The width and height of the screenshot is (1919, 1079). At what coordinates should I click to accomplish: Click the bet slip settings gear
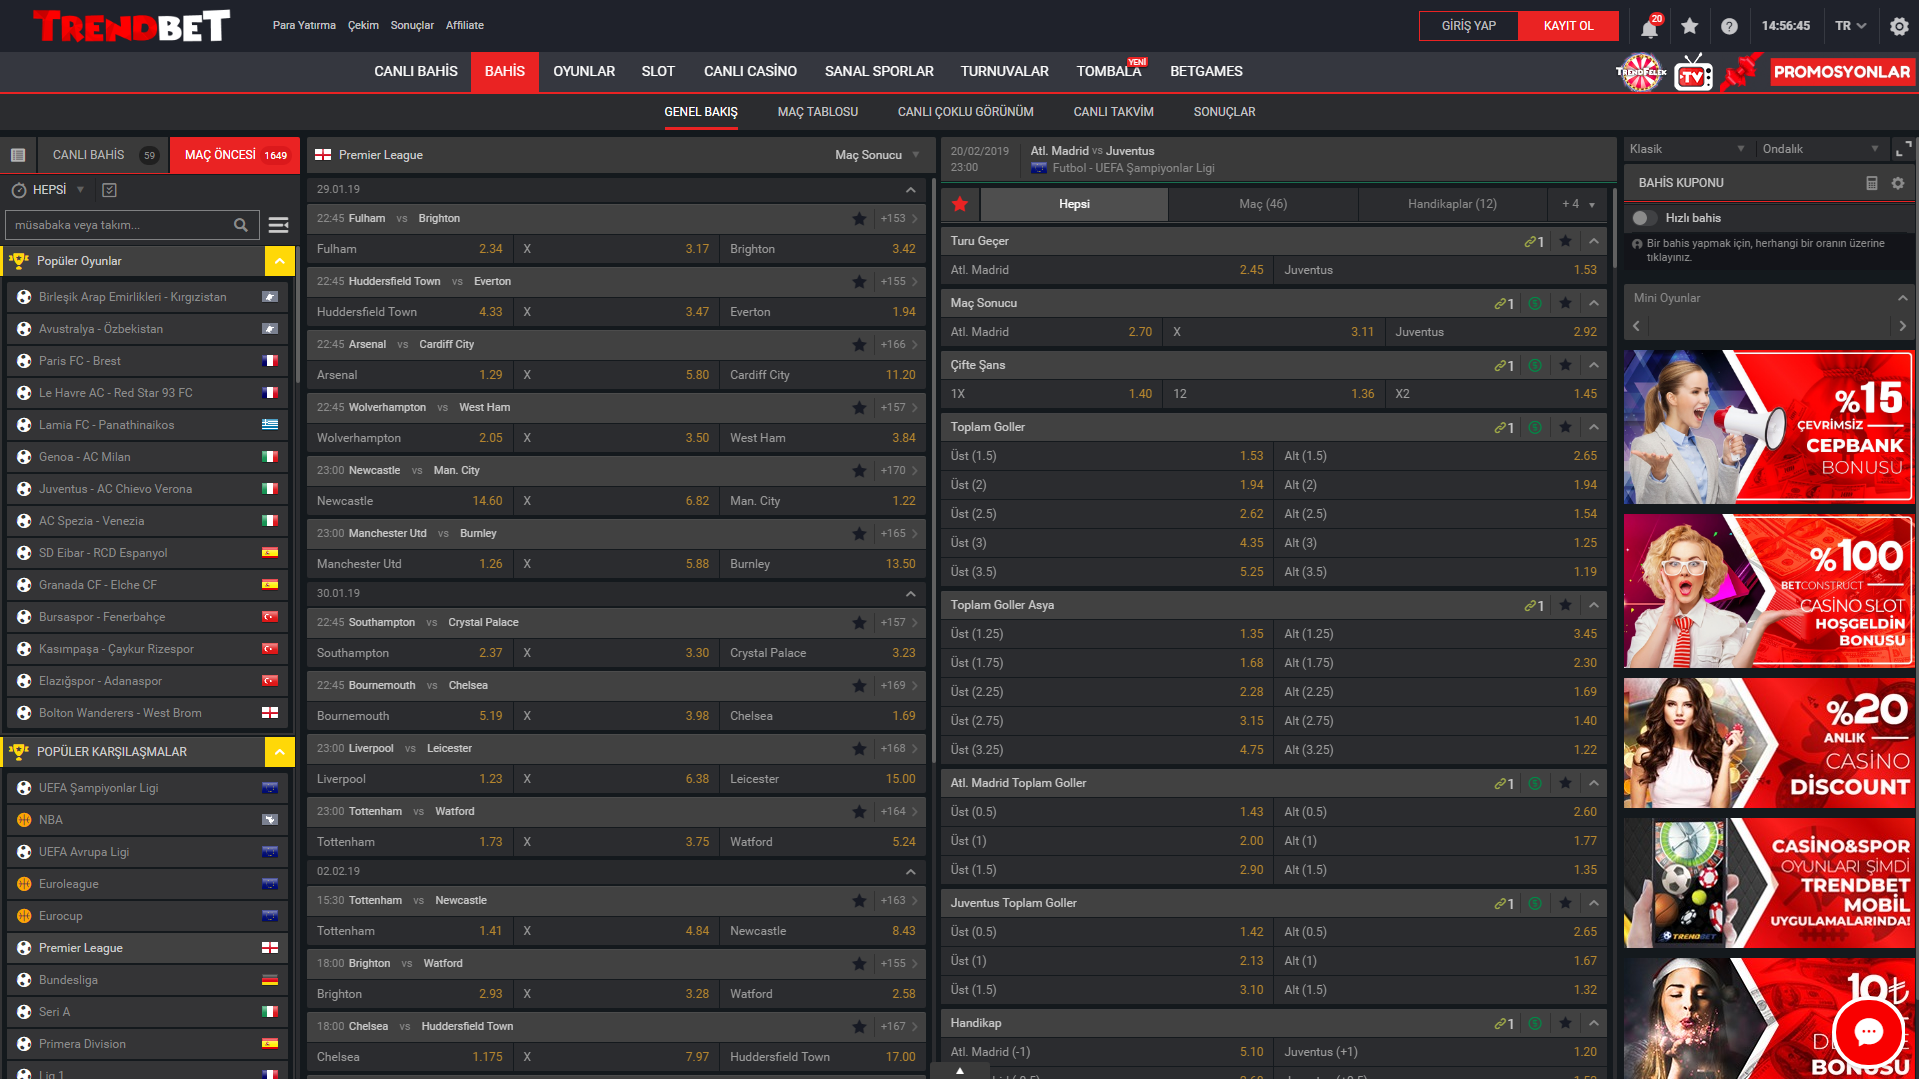(1898, 183)
